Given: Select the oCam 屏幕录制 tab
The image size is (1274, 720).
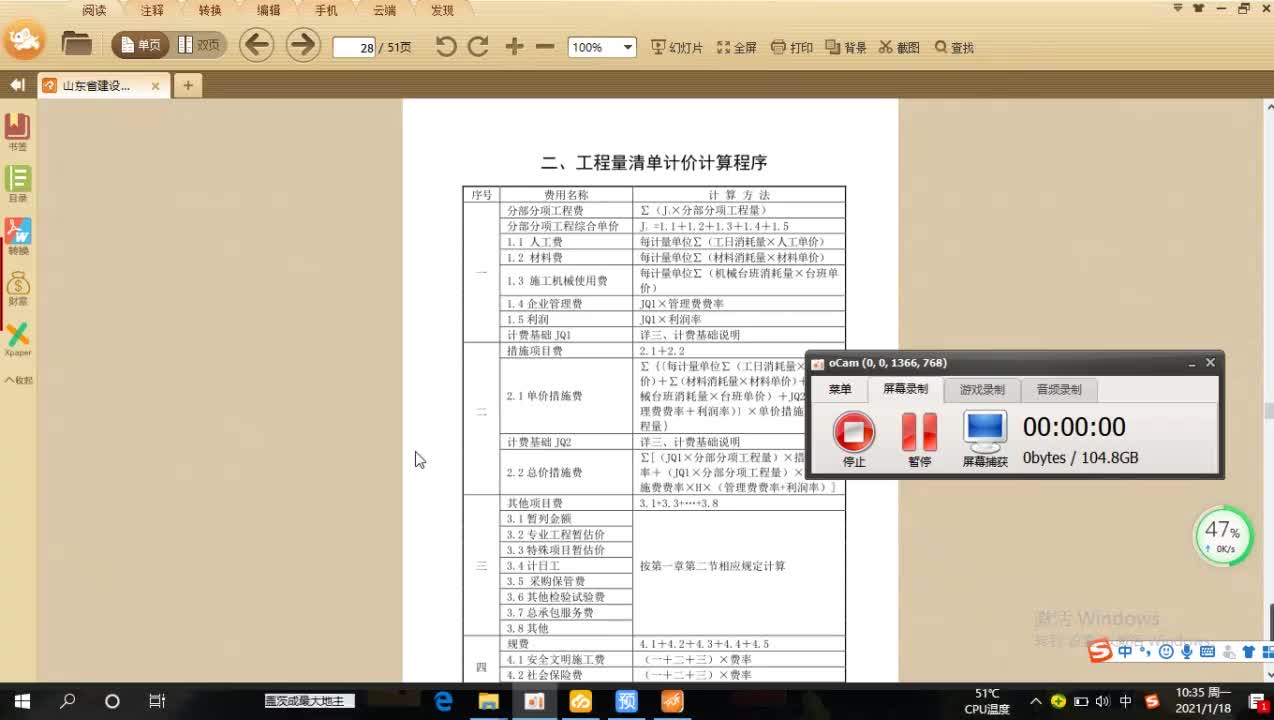Looking at the screenshot, I should click(905, 389).
